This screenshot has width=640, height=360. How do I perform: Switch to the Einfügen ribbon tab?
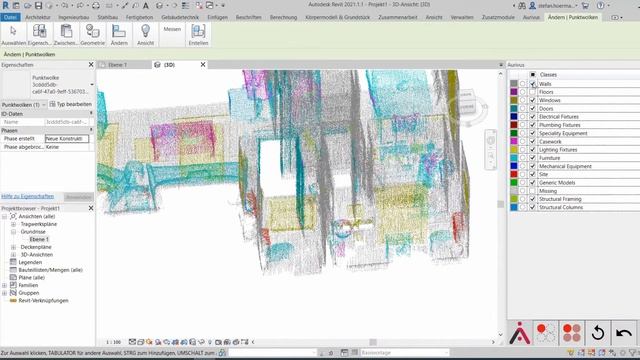pyautogui.click(x=218, y=17)
